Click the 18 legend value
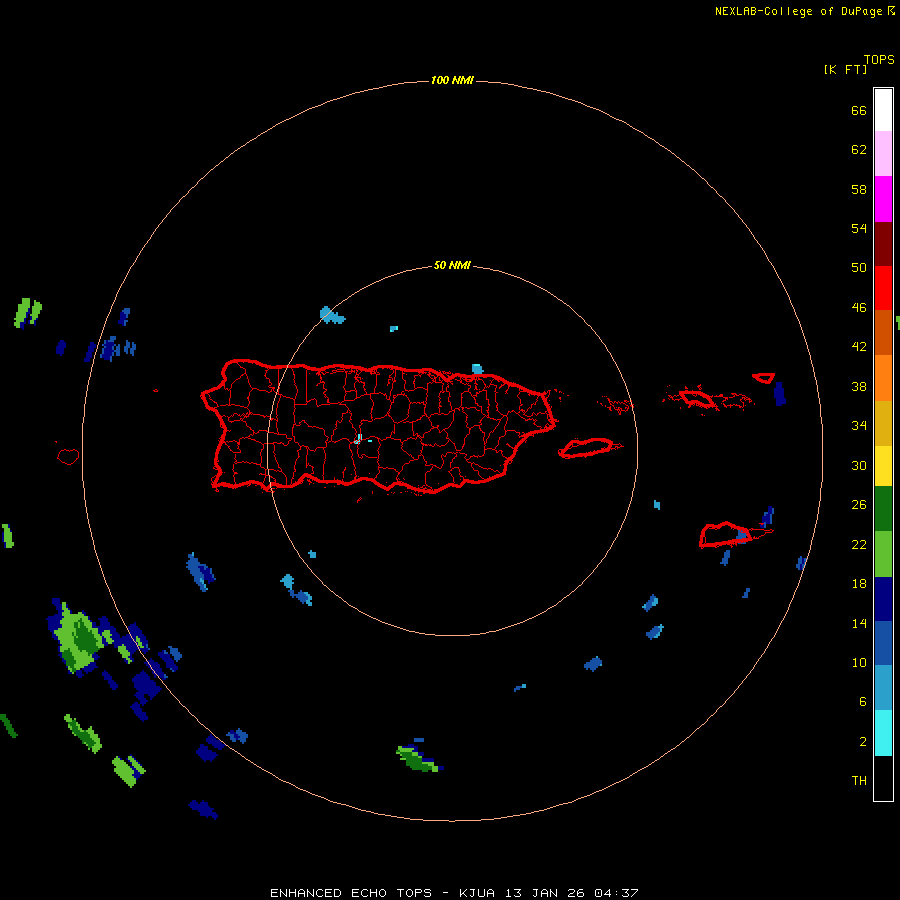 [x=859, y=584]
